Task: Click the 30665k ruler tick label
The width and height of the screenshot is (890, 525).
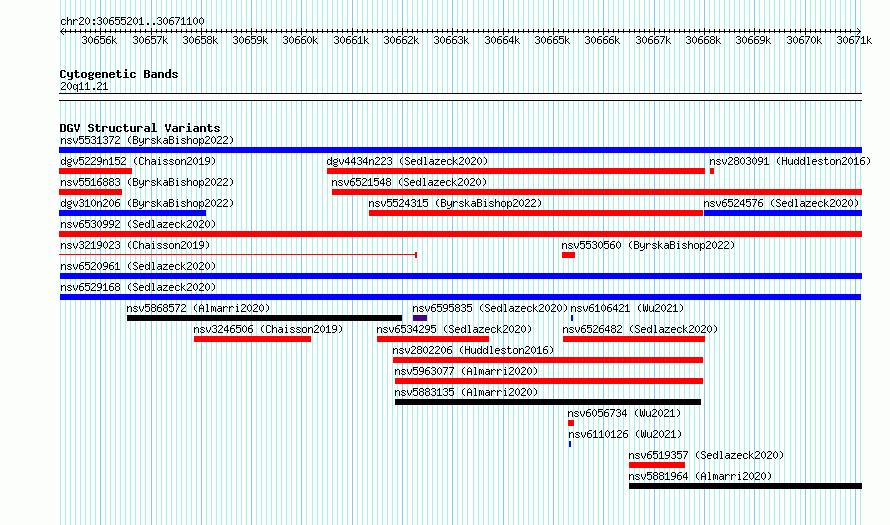Action: tap(552, 40)
